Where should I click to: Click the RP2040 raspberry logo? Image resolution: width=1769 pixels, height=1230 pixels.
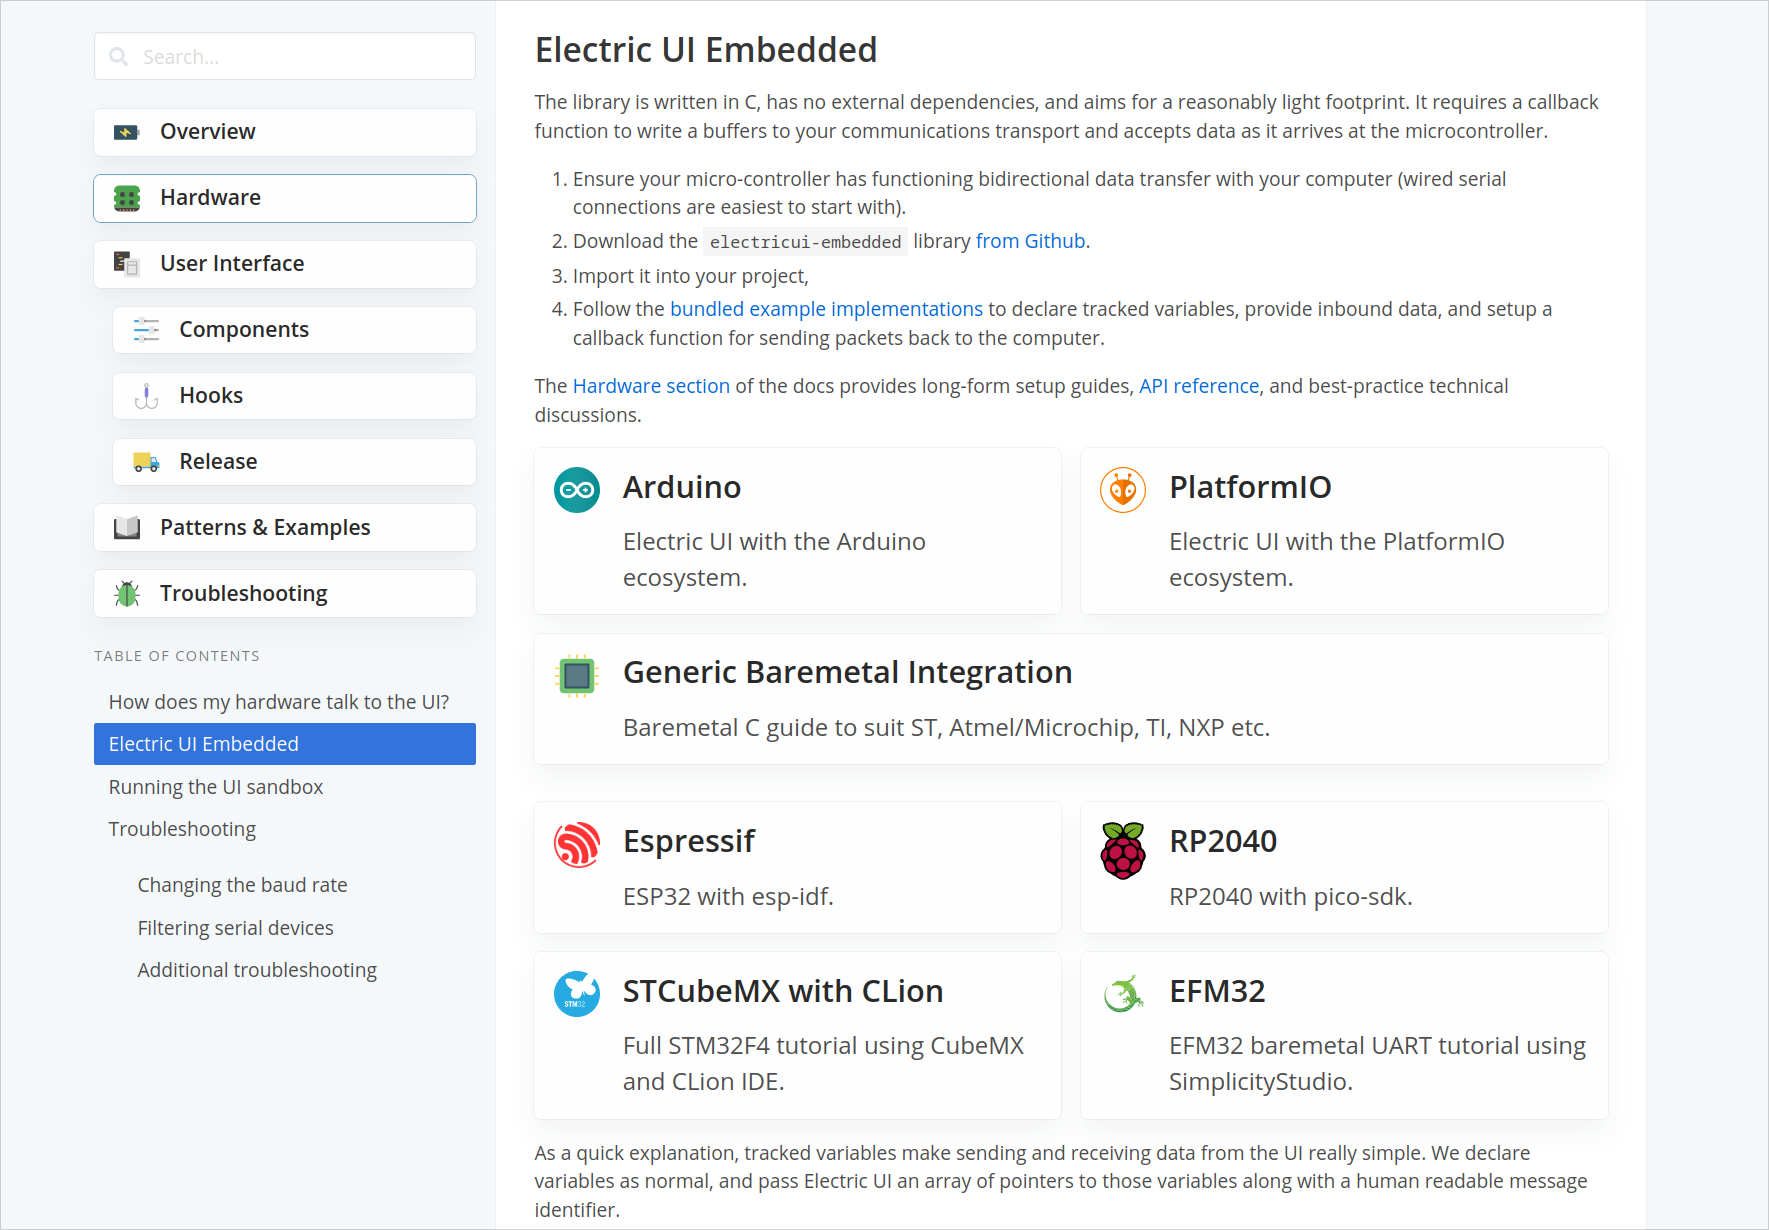[x=1123, y=850]
